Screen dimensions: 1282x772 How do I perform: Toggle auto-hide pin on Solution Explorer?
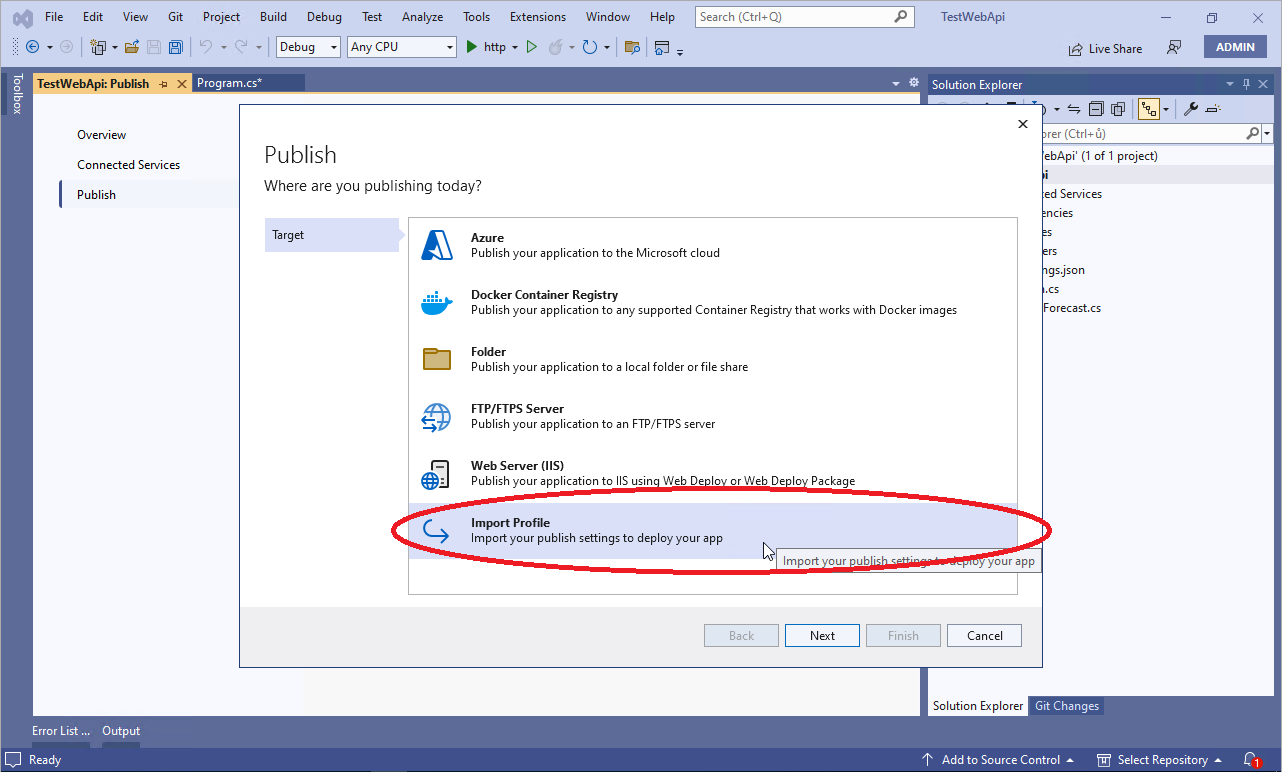[1247, 84]
